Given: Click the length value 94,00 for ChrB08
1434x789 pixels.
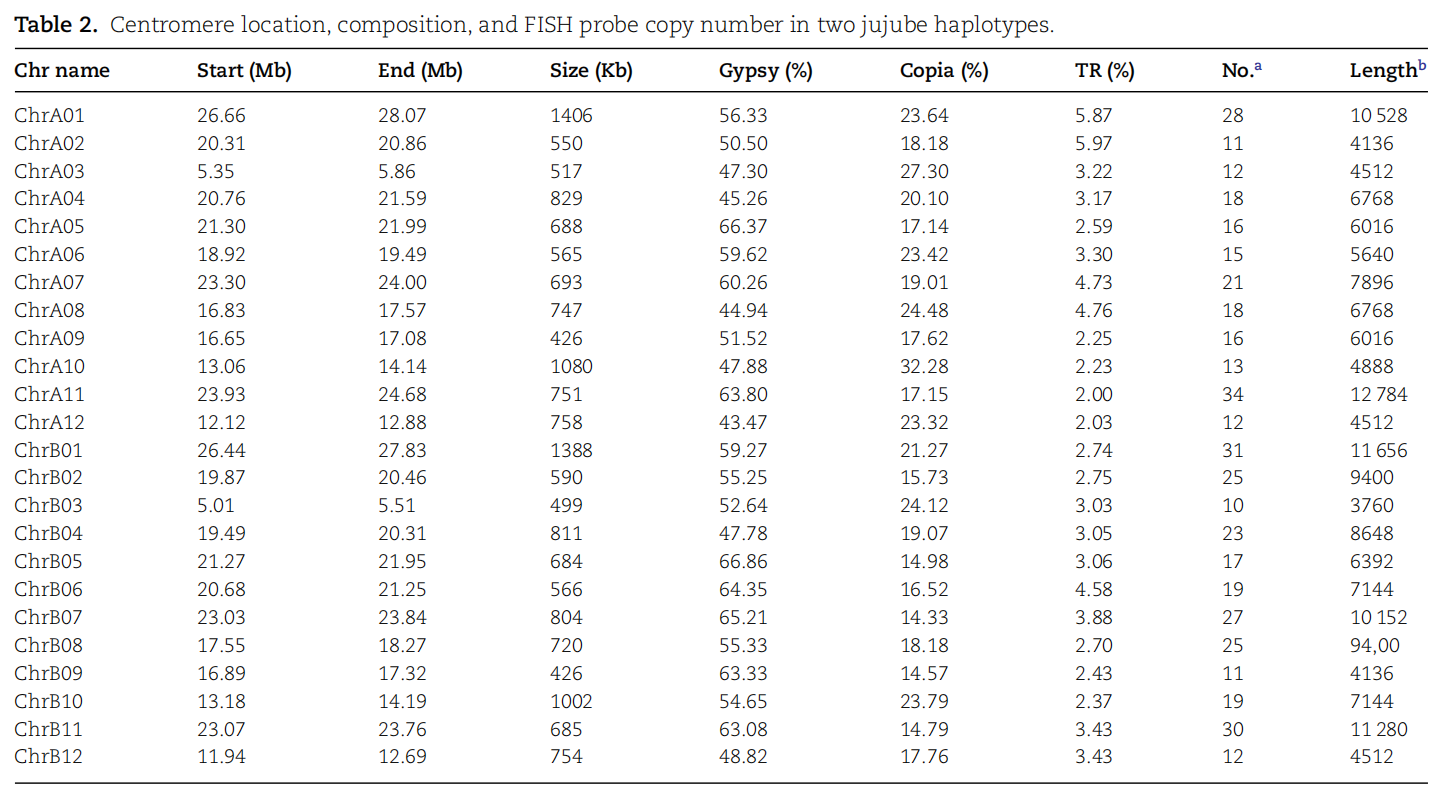Looking at the screenshot, I should (1372, 645).
